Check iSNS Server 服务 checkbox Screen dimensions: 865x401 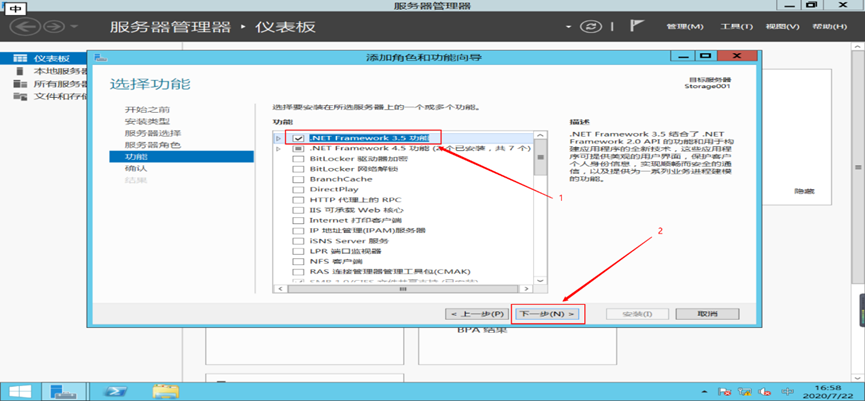[298, 241]
